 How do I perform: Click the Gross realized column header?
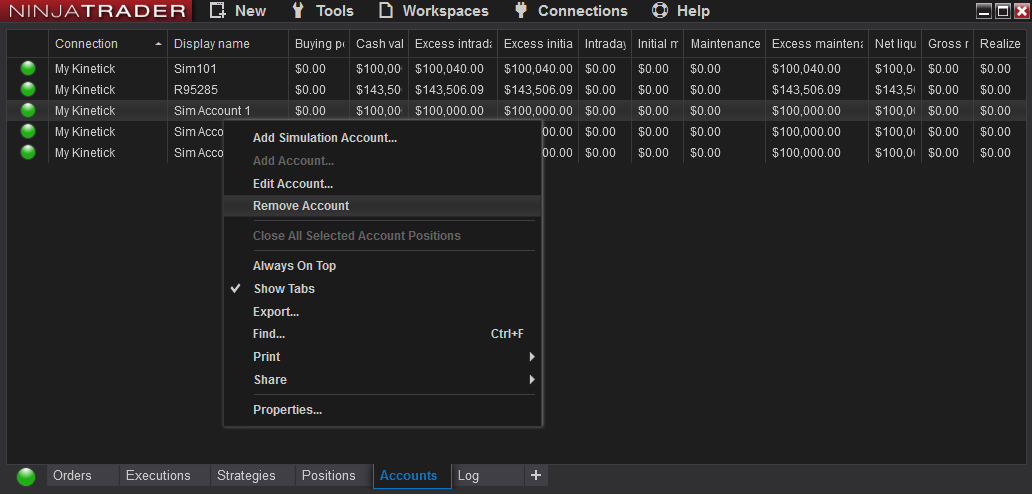coord(947,43)
